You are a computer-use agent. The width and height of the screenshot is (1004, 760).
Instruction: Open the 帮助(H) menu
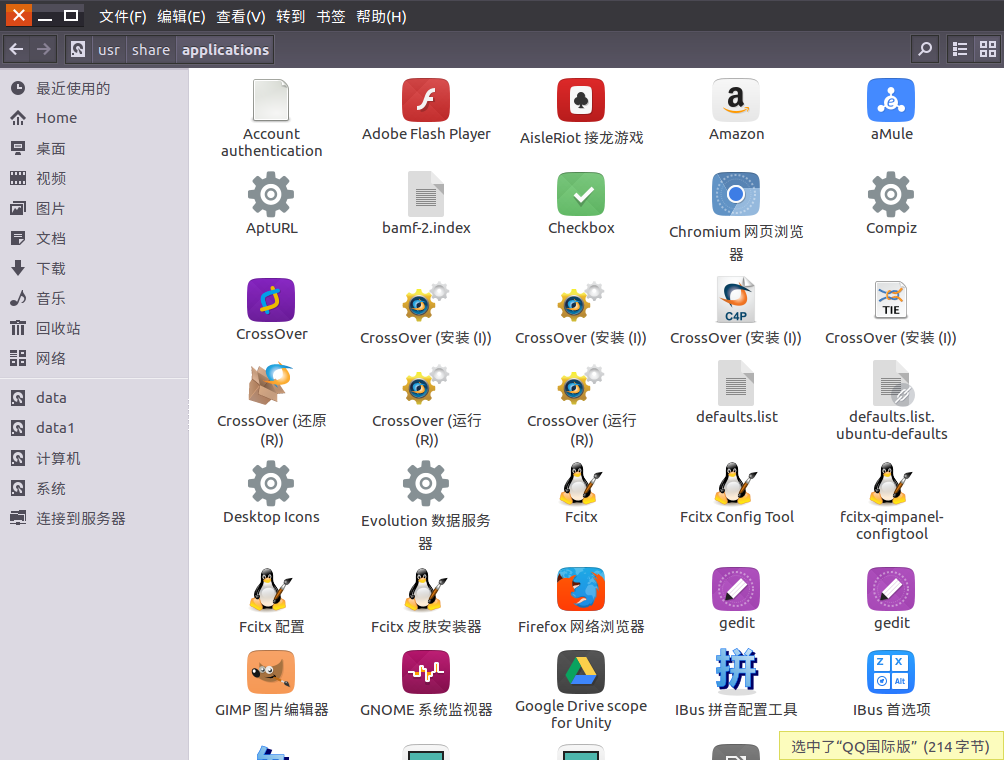pos(382,17)
